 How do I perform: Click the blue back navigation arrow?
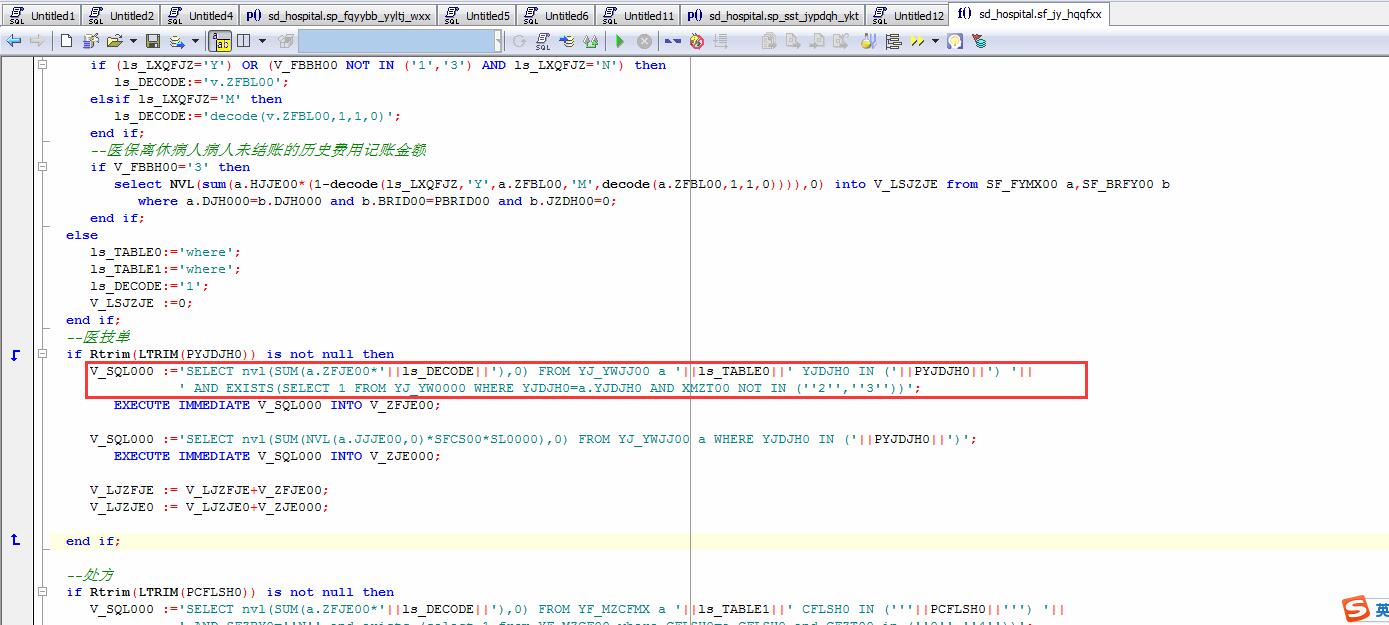point(13,41)
